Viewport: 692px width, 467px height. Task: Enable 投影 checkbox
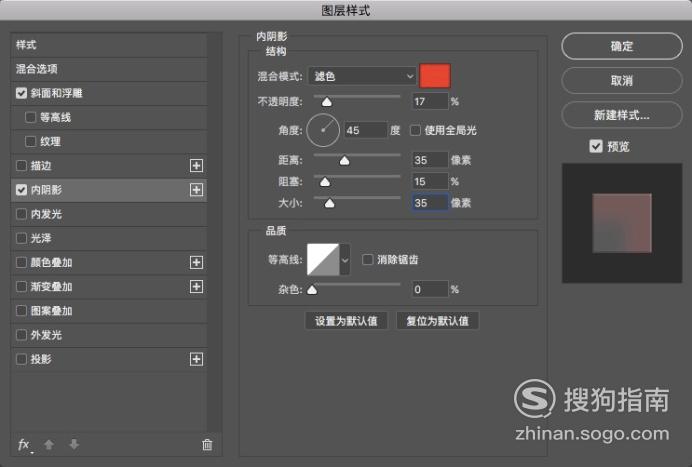[21, 359]
